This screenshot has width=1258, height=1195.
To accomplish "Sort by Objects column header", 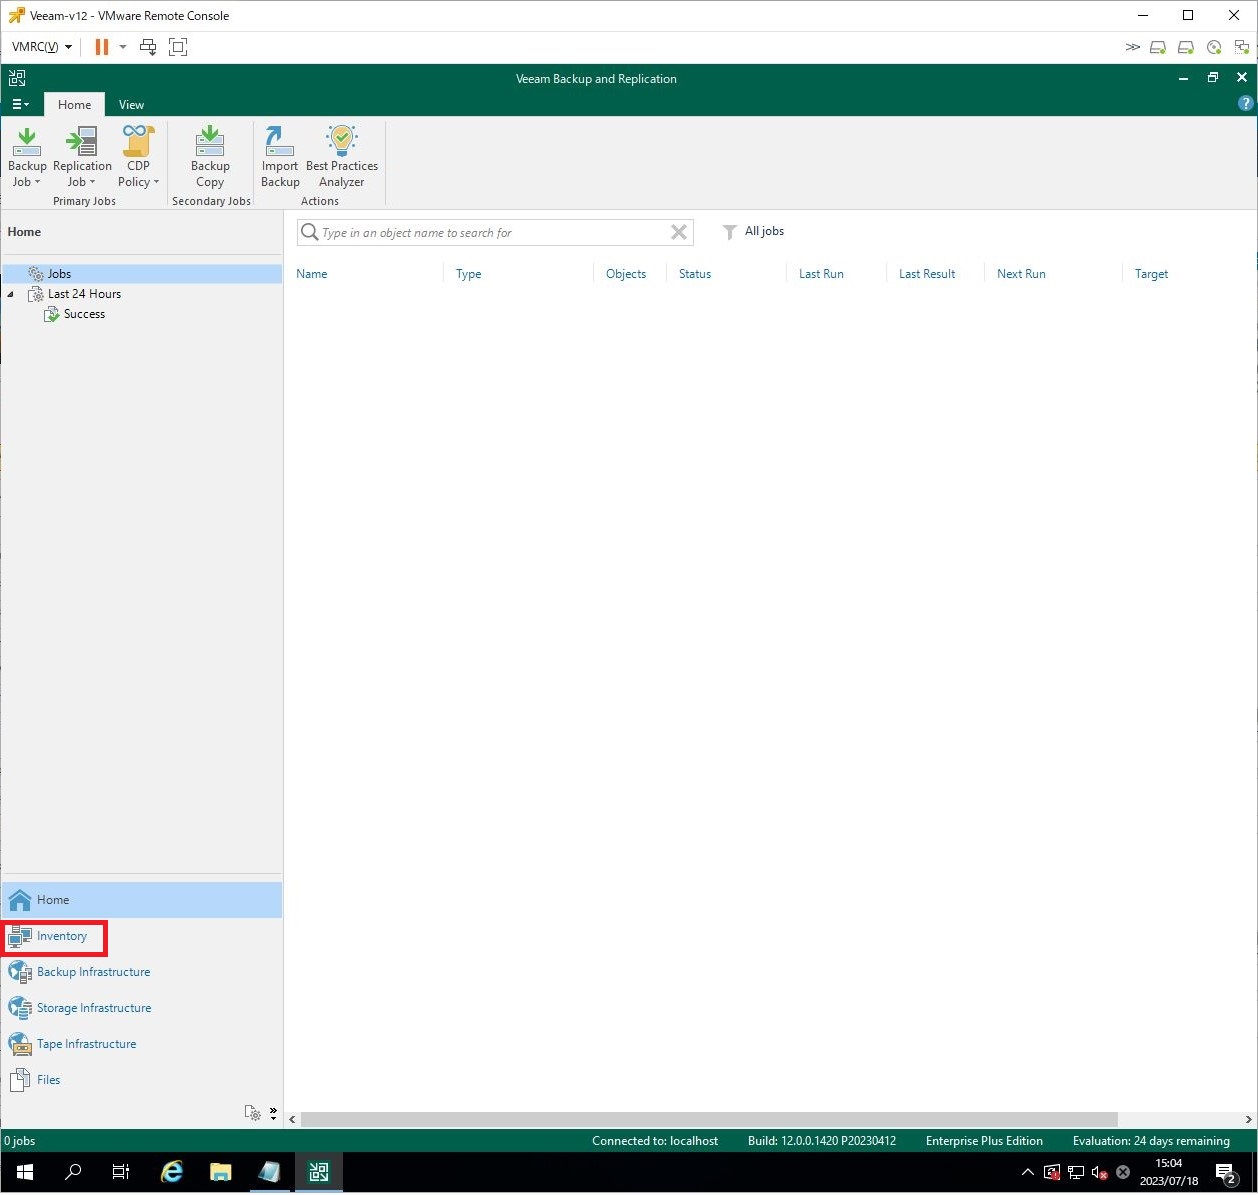I will (626, 273).
